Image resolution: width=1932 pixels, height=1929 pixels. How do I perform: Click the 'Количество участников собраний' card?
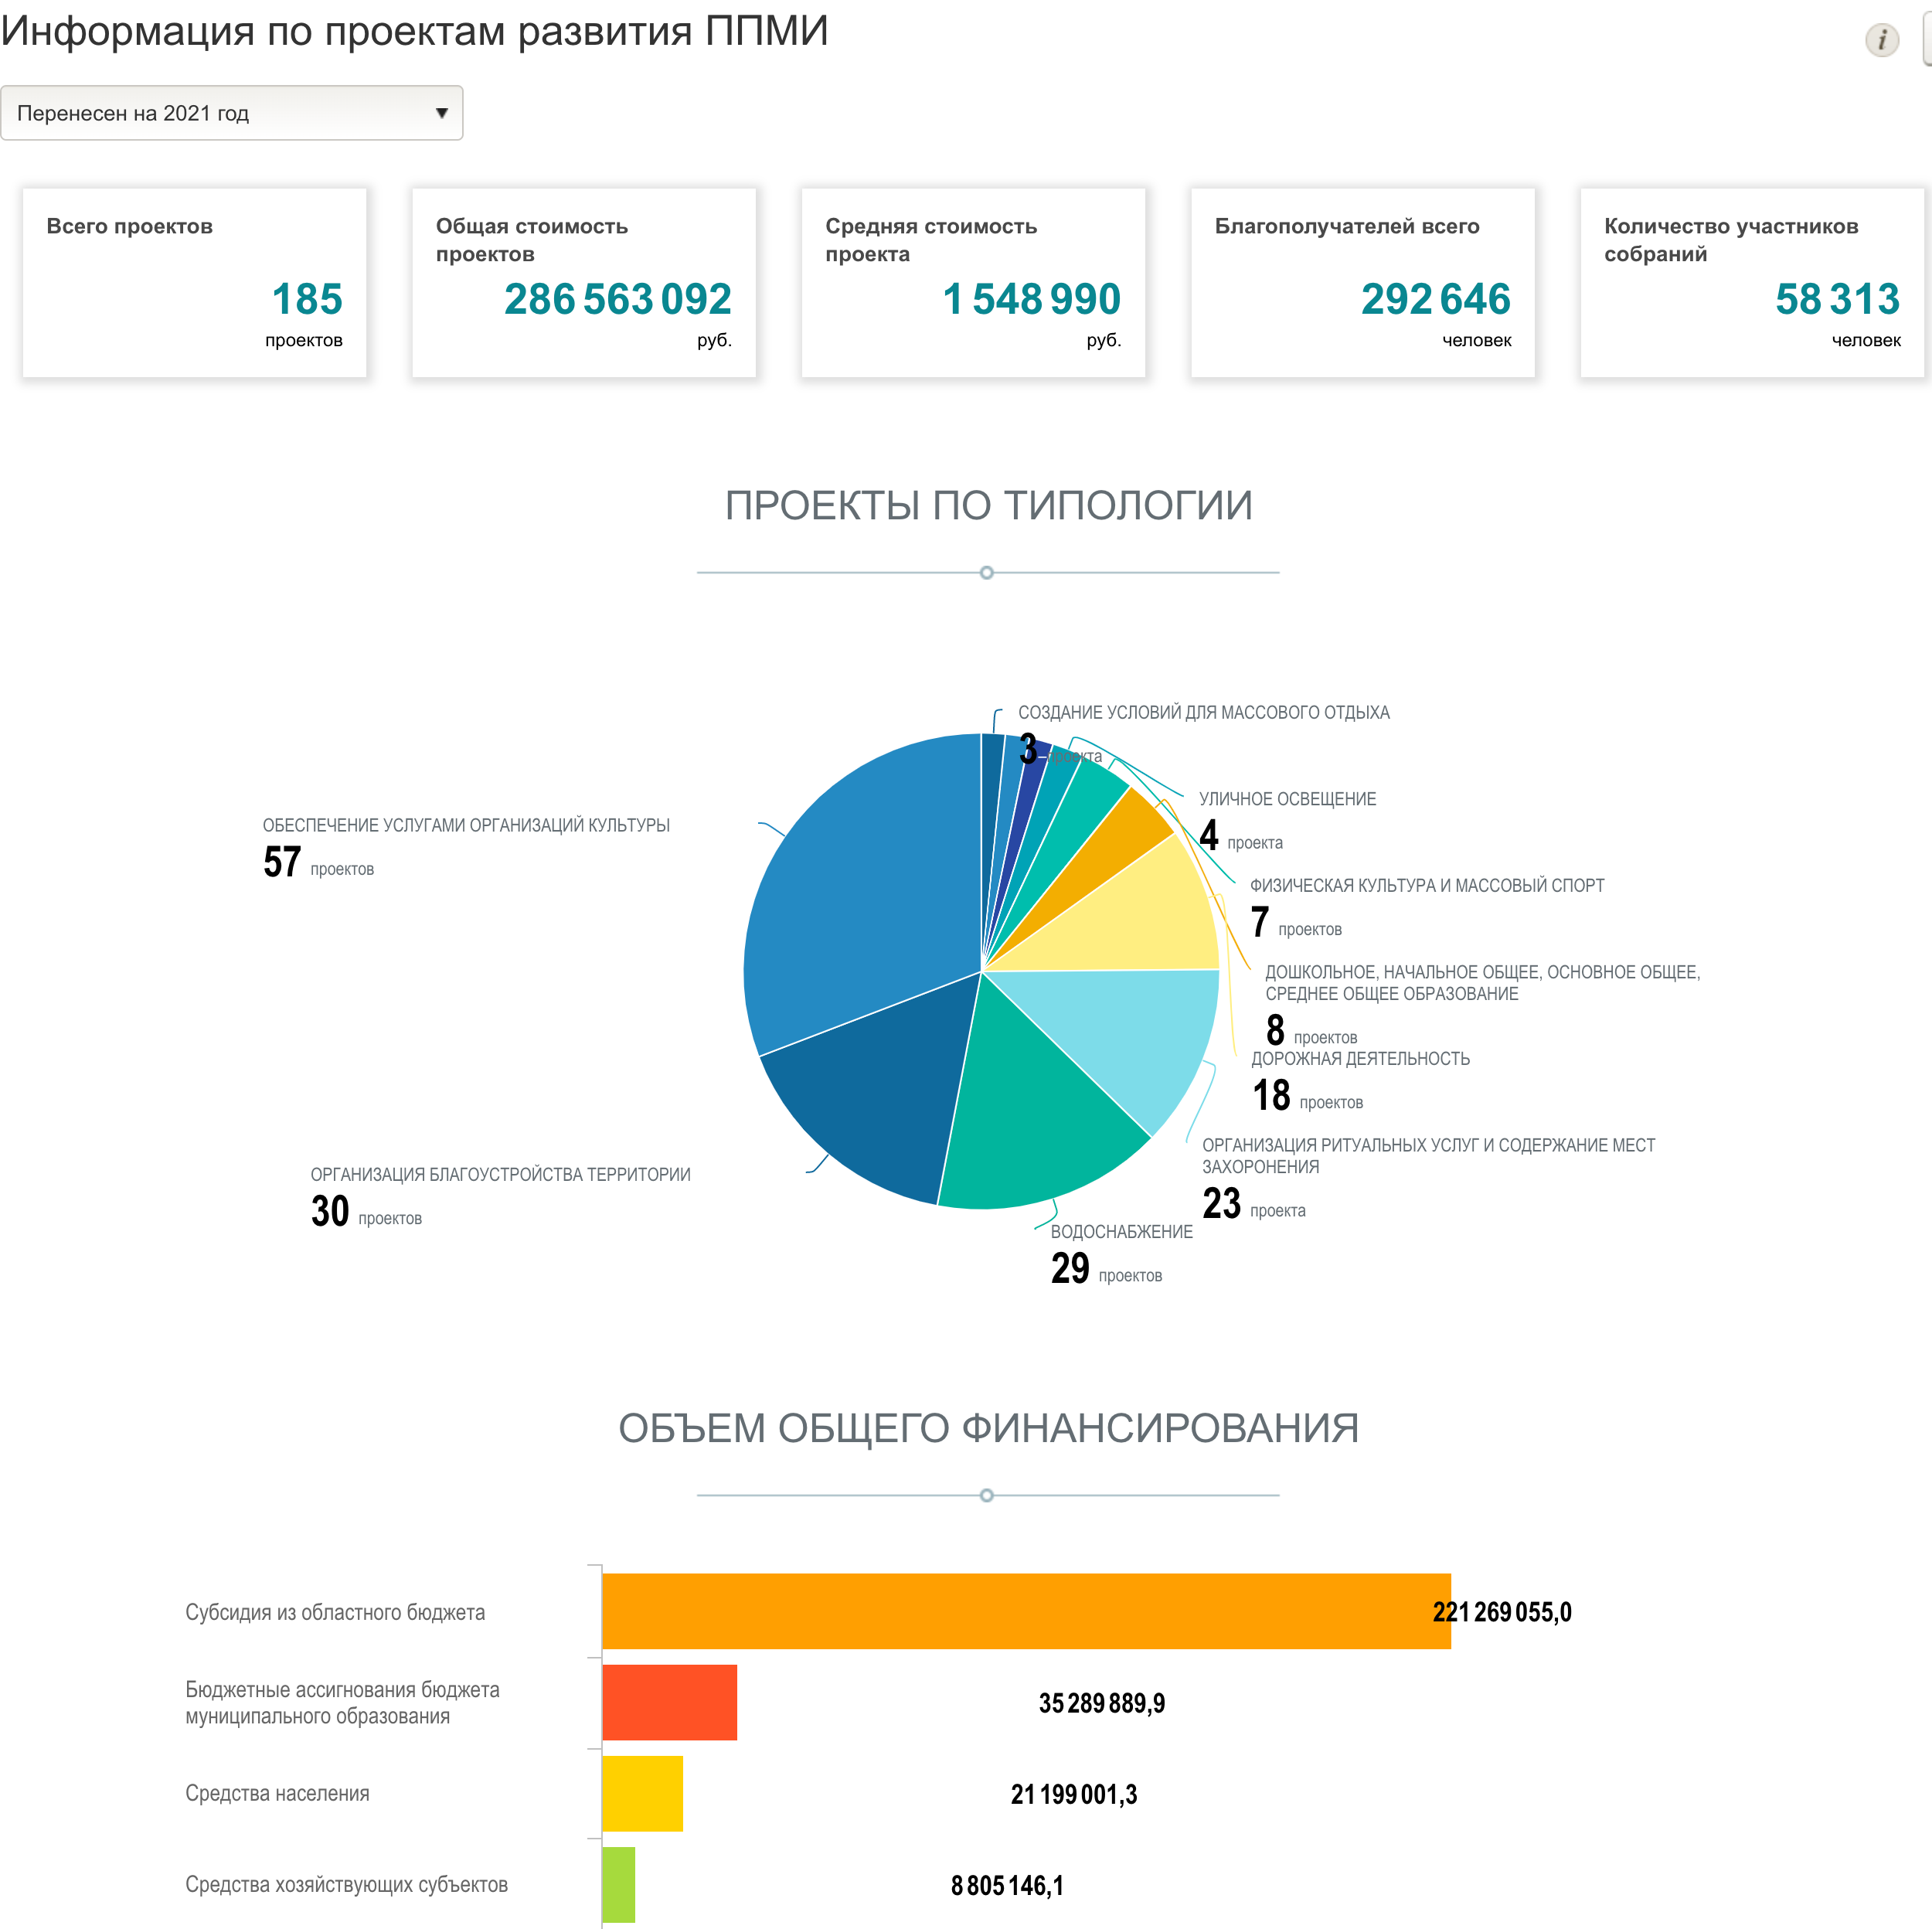click(x=1752, y=282)
